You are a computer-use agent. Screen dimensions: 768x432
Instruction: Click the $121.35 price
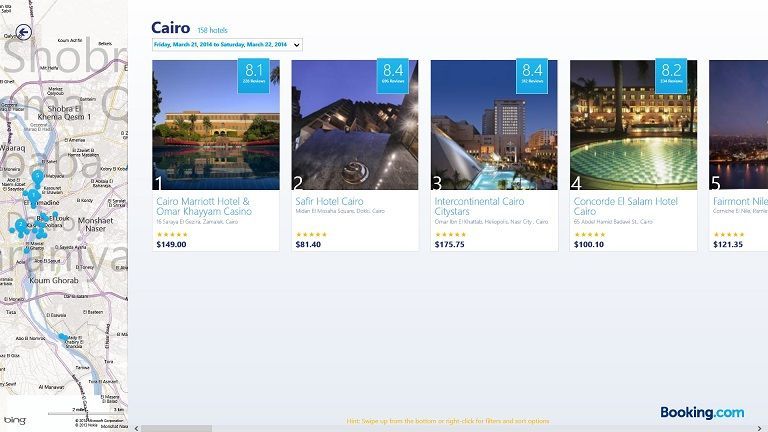click(728, 244)
